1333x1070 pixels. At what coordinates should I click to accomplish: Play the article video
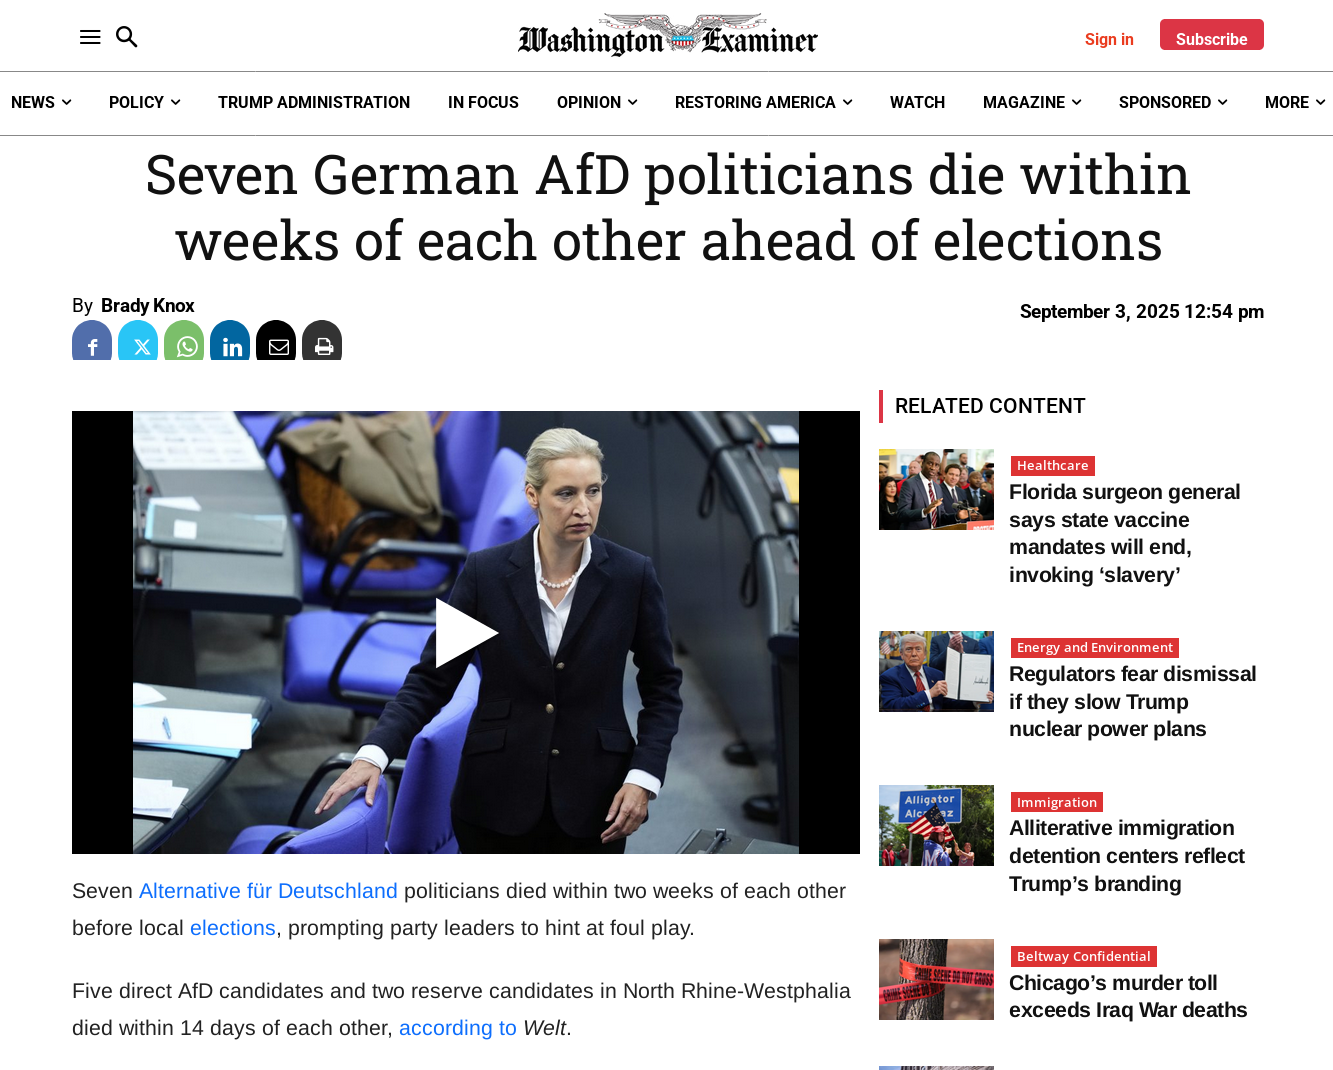point(466,632)
